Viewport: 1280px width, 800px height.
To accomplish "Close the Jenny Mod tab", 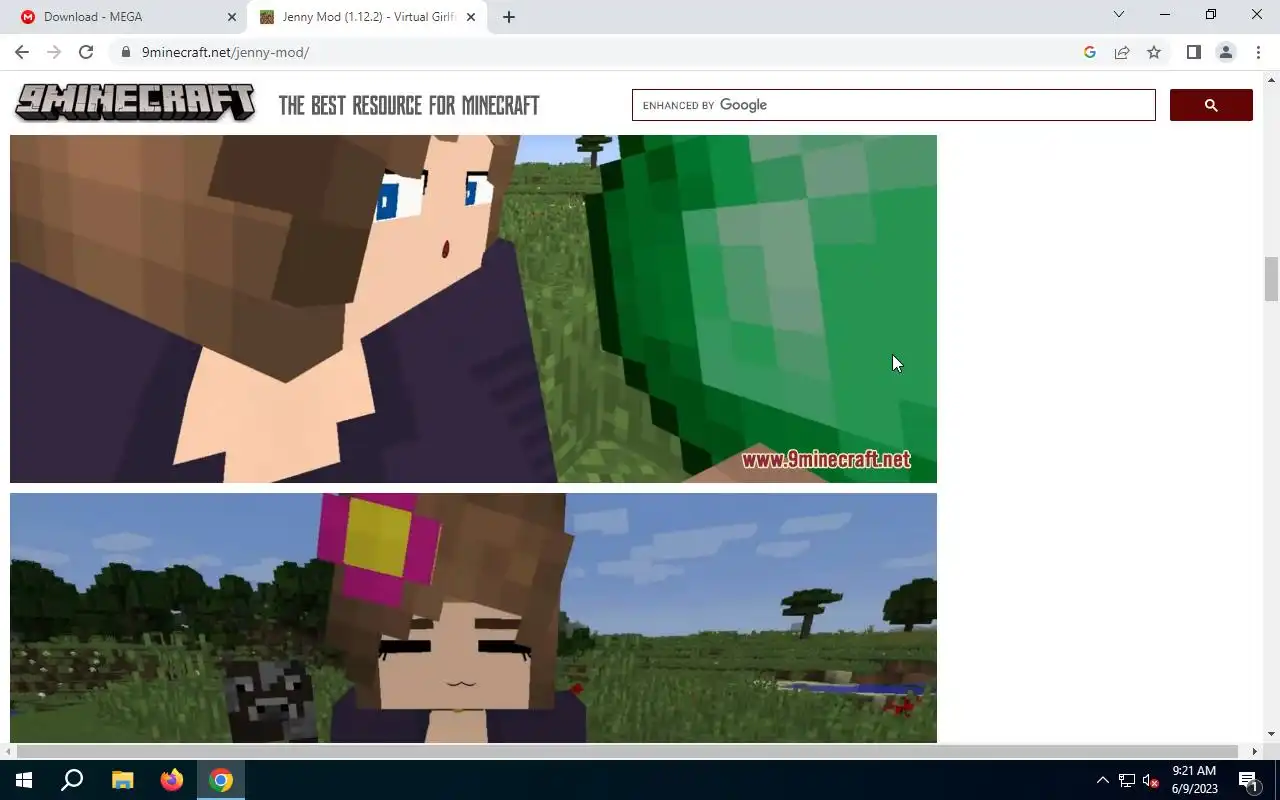I will pos(471,17).
